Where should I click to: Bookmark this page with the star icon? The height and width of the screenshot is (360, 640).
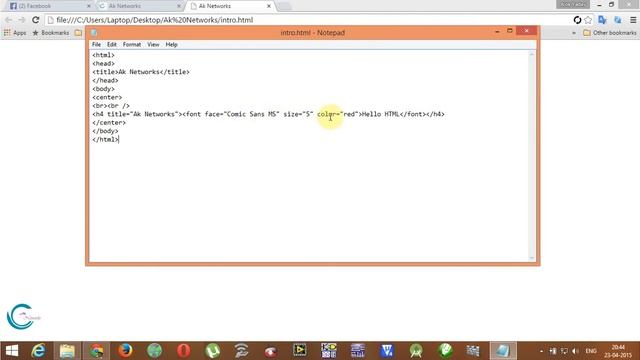pyautogui.click(x=588, y=20)
